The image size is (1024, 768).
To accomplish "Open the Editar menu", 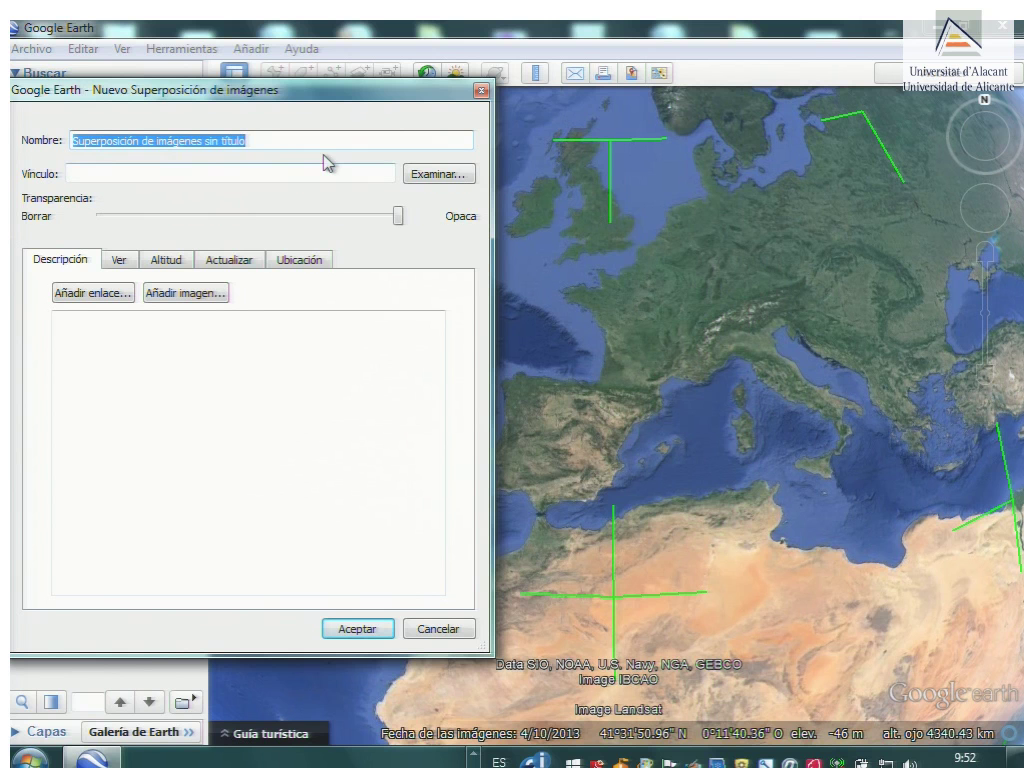I will coord(83,49).
